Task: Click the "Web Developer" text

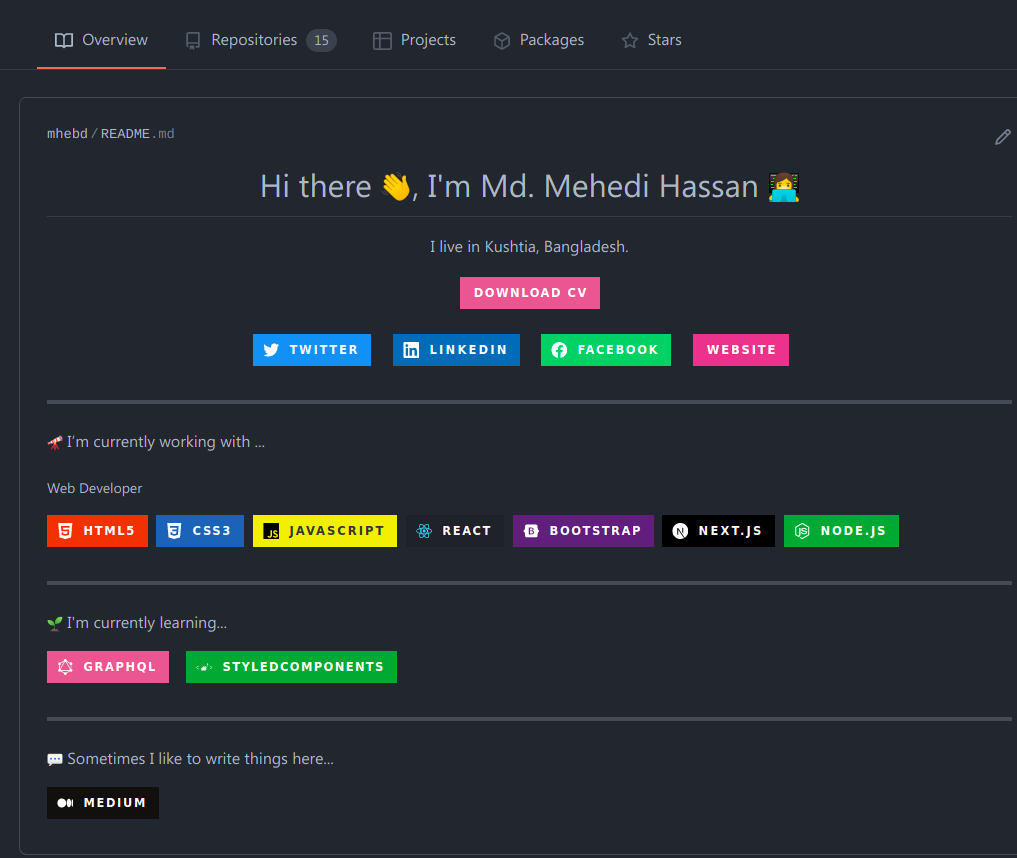Action: tap(95, 488)
